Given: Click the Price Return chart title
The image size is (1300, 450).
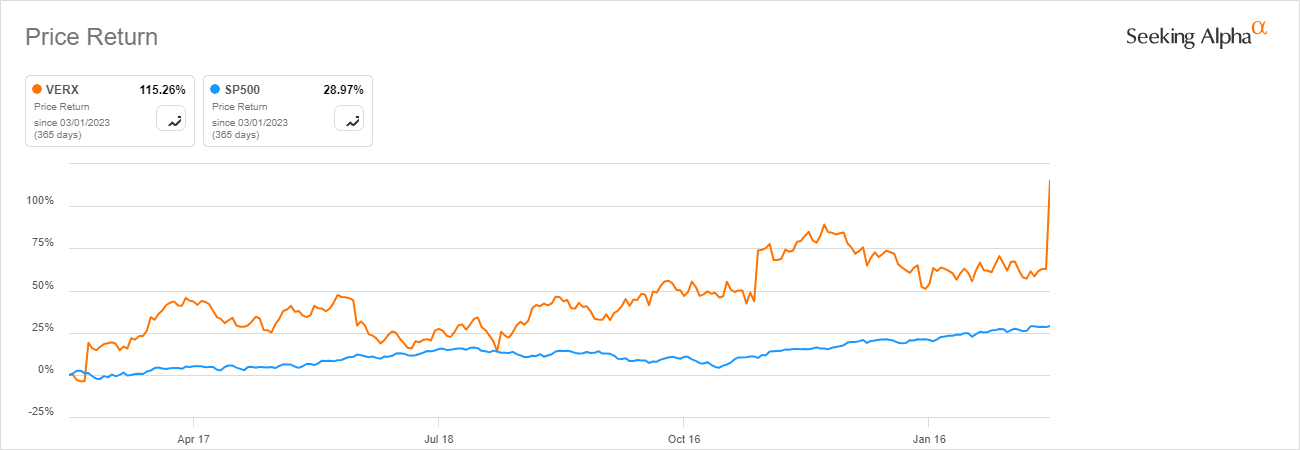Looking at the screenshot, I should click(91, 38).
